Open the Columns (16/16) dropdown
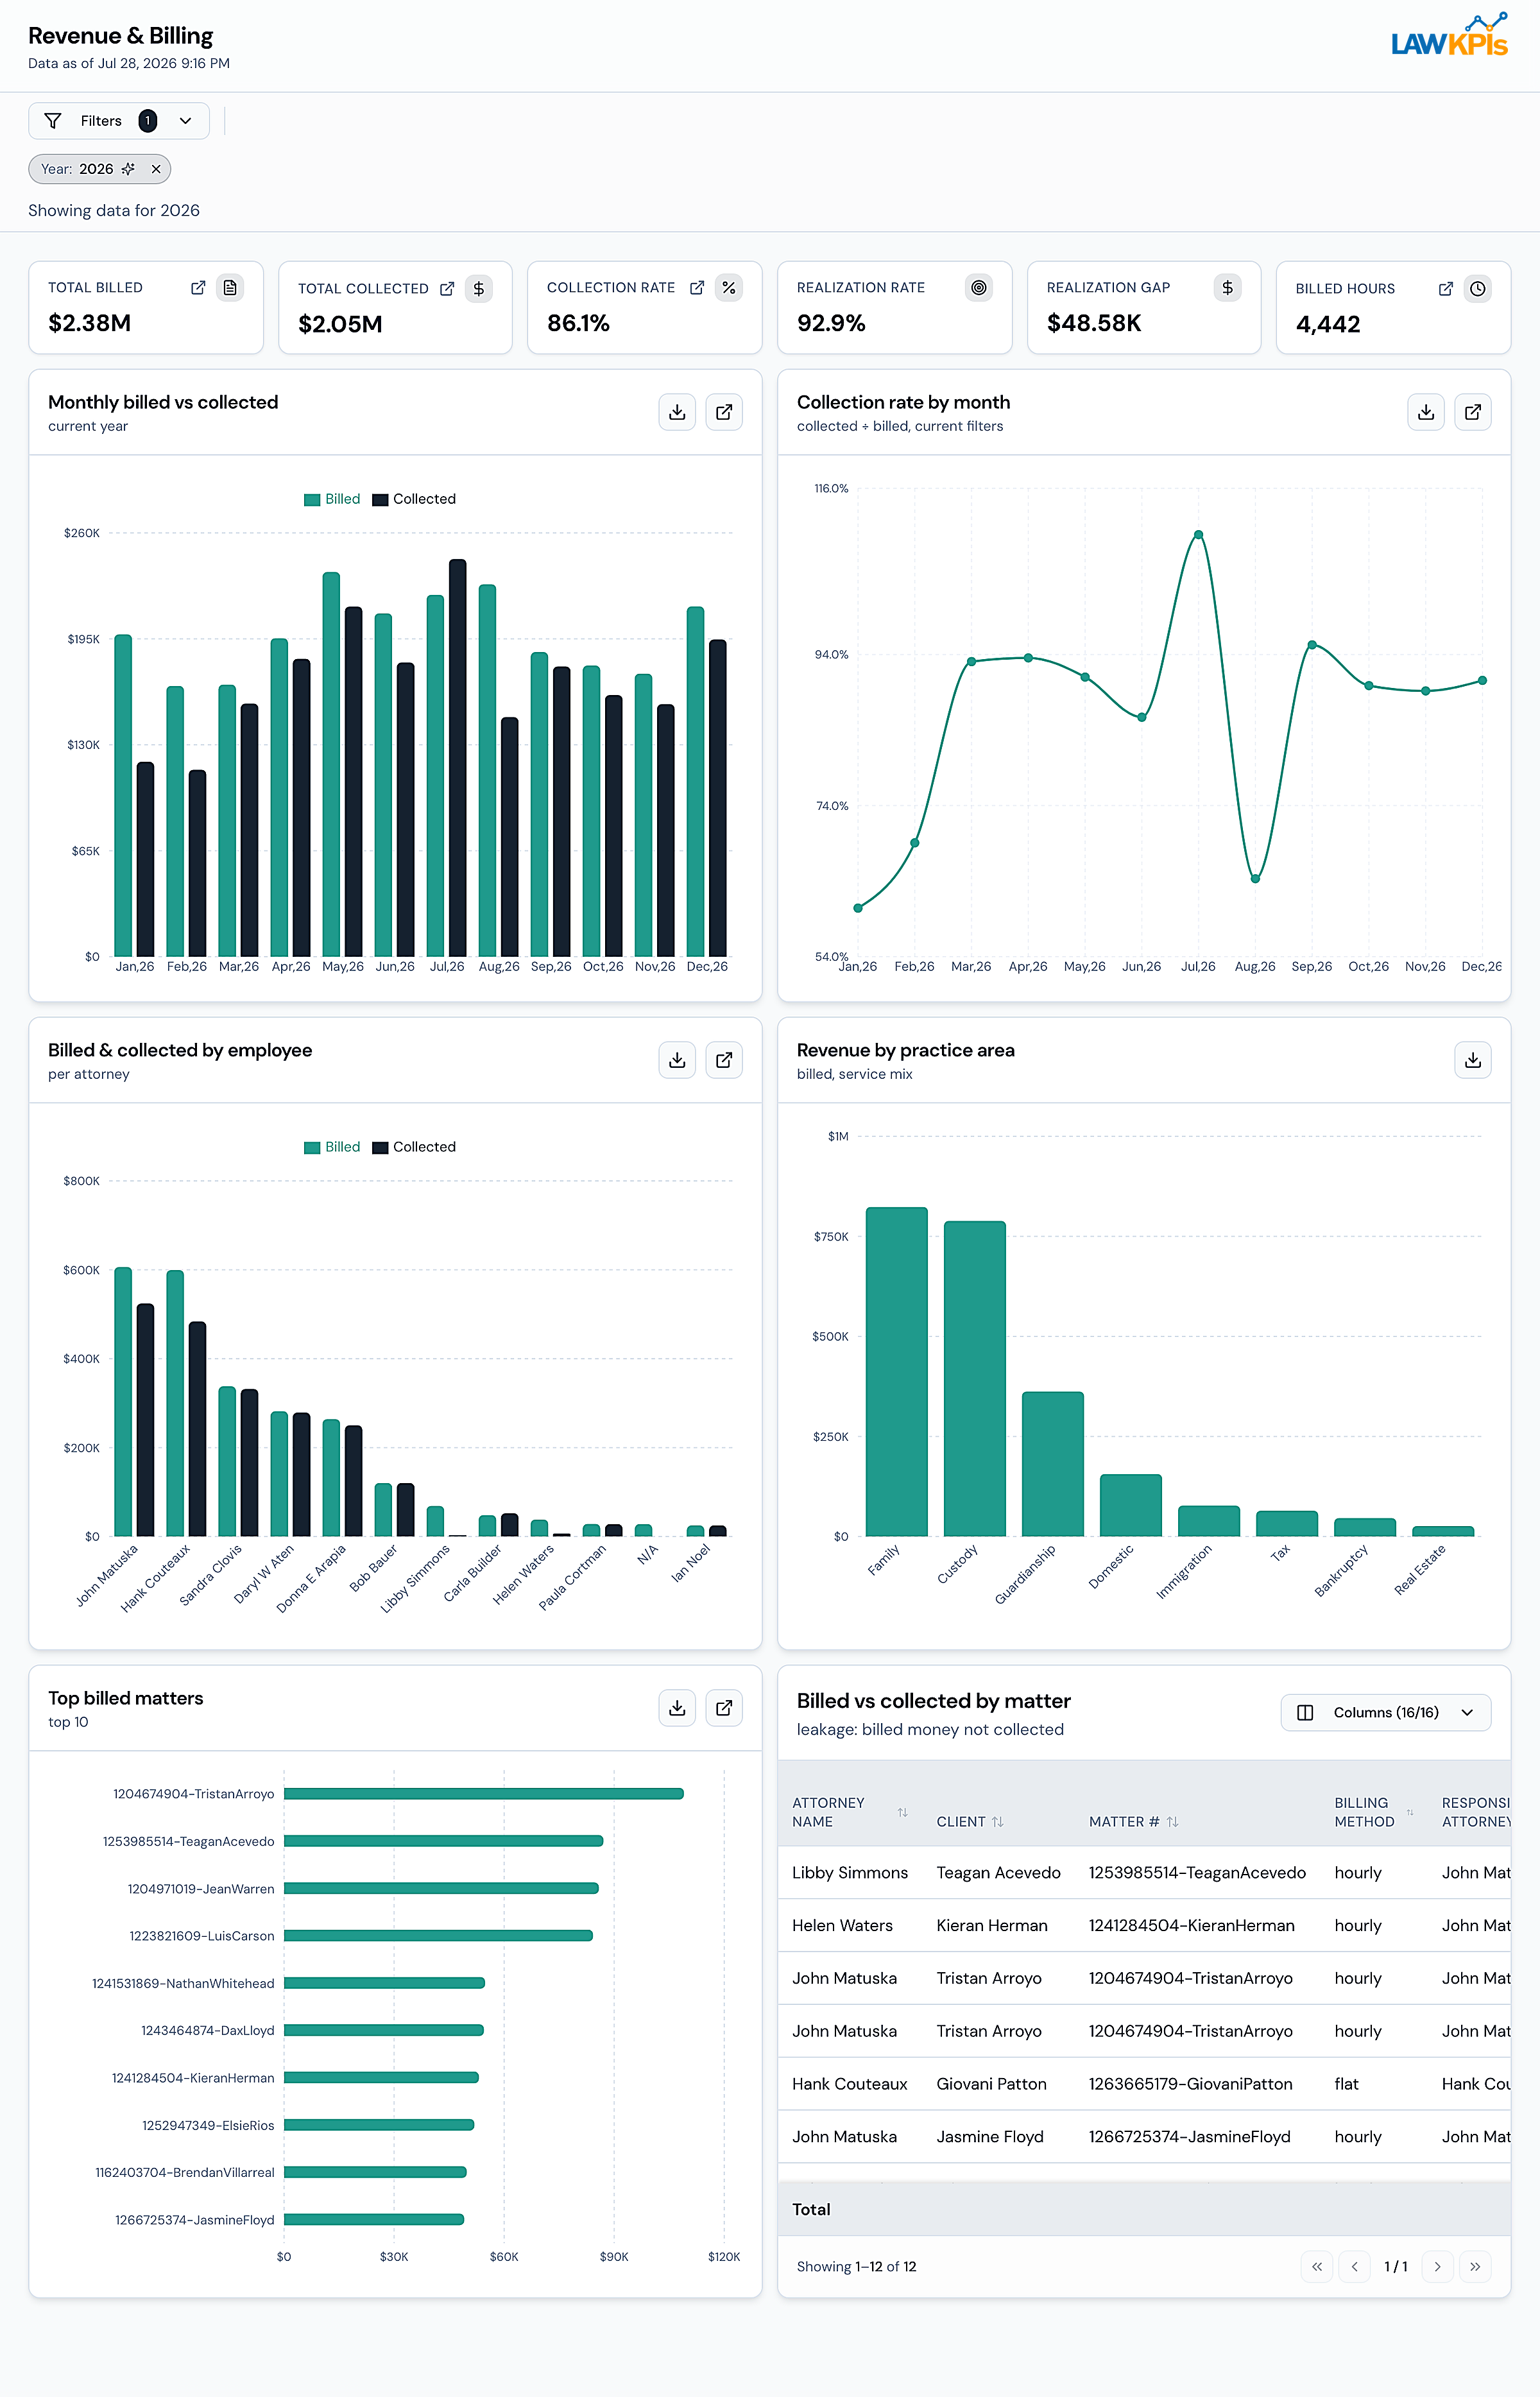 tap(1386, 1713)
